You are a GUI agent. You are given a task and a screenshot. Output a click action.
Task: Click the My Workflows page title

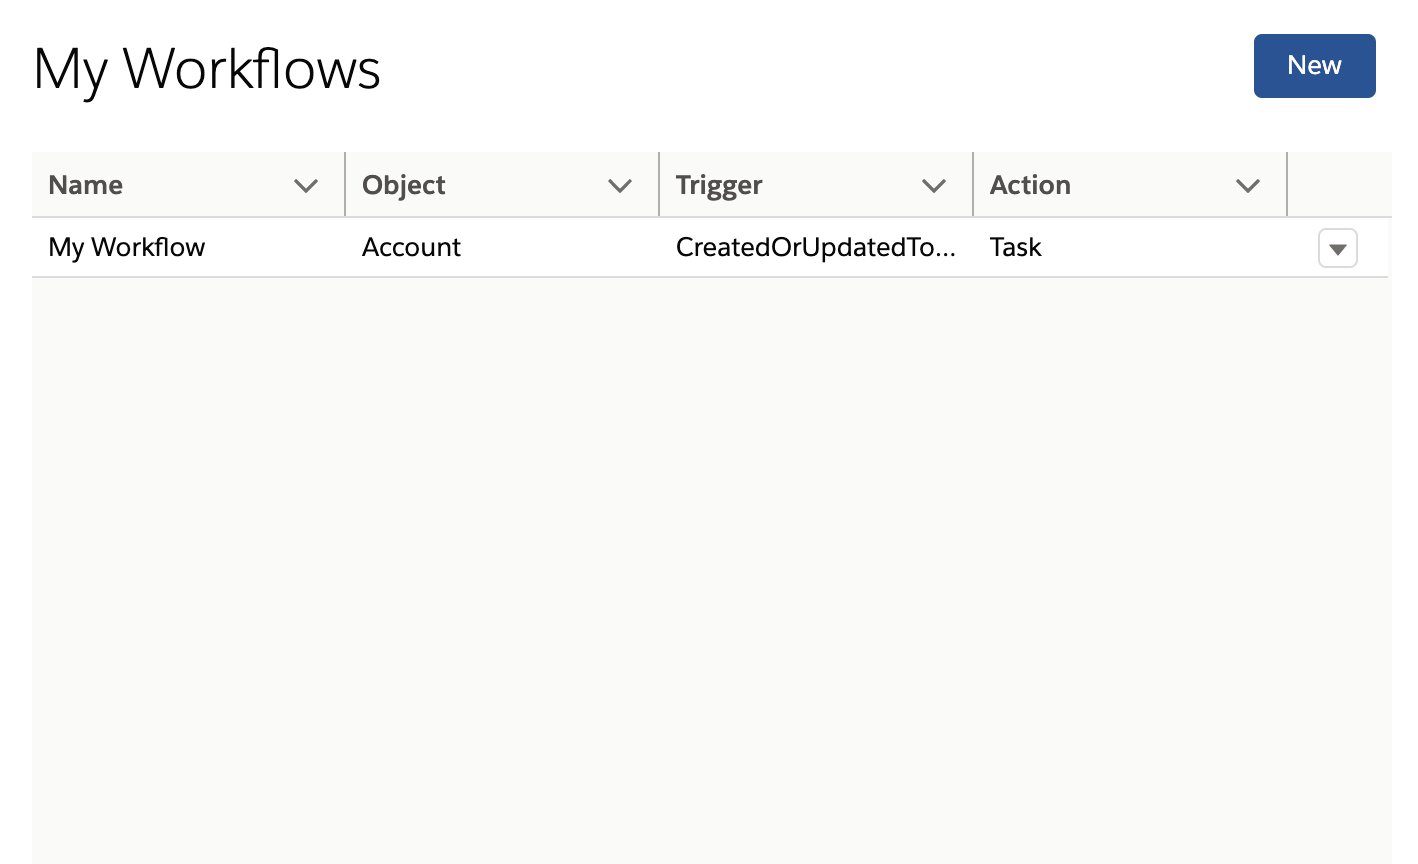[207, 70]
